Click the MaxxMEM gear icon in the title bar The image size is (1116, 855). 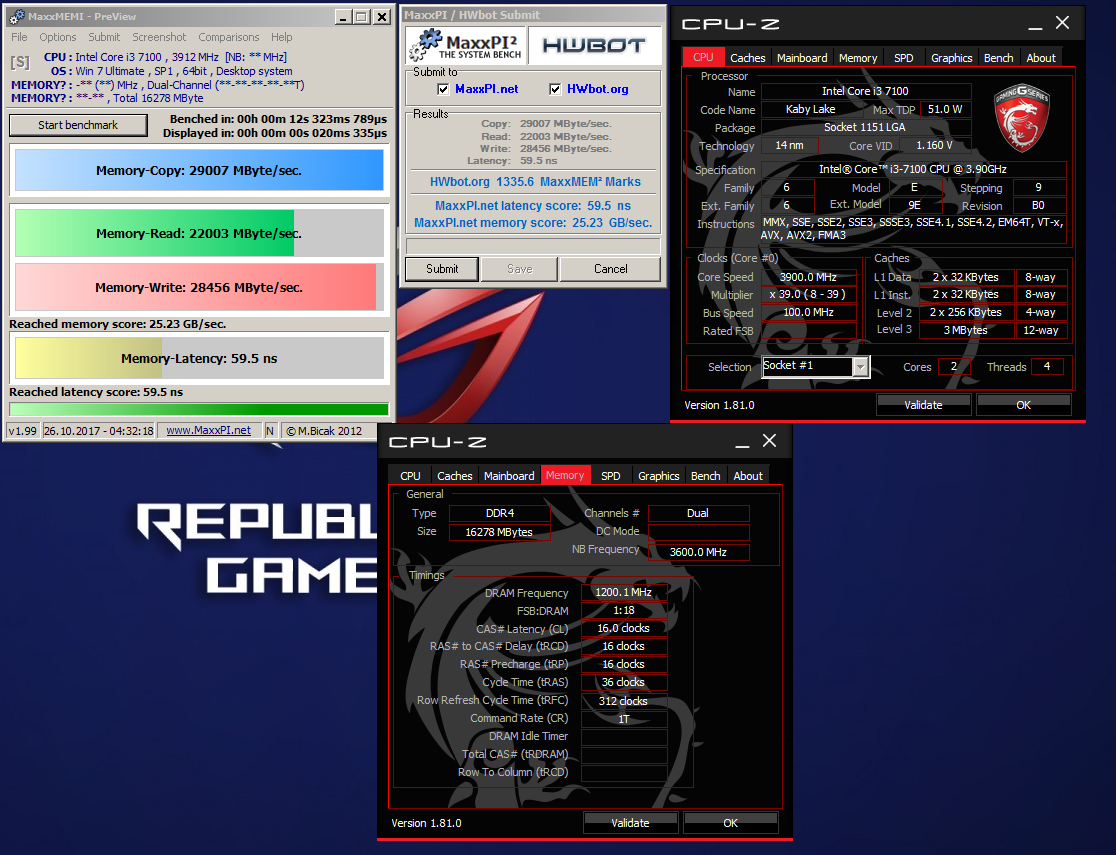(17, 16)
